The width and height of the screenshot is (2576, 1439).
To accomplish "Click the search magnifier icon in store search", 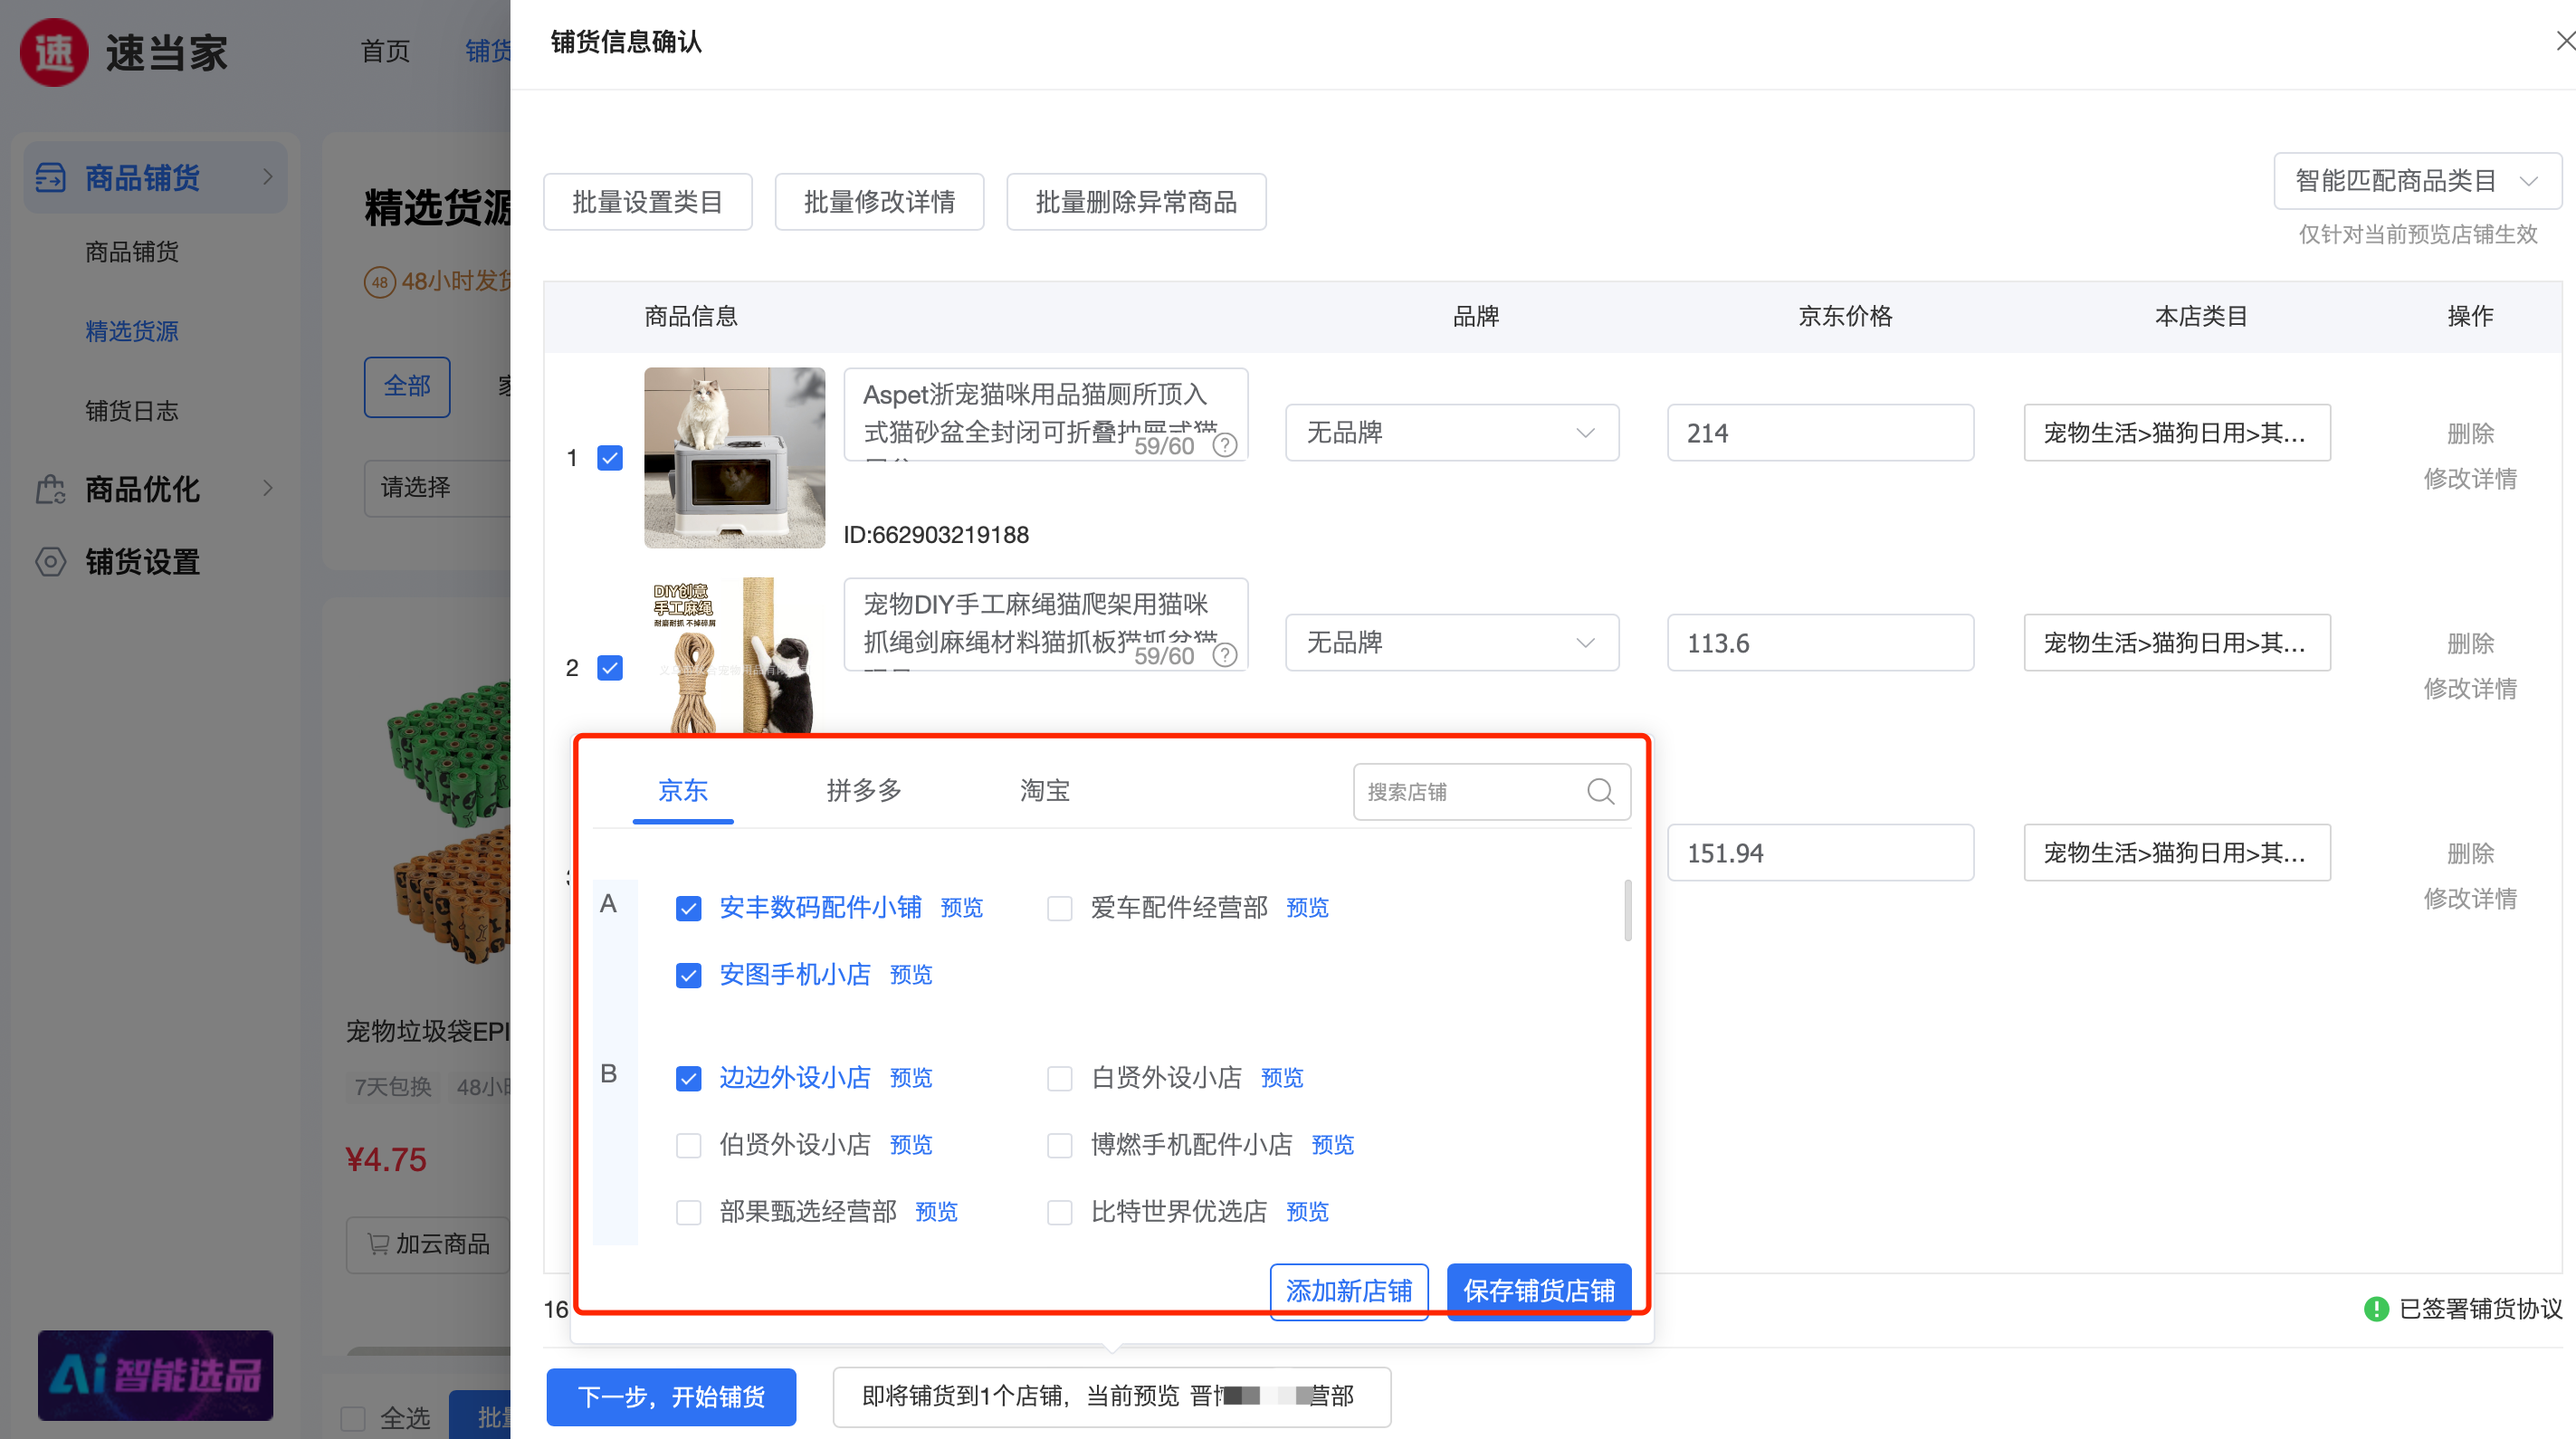I will [x=1600, y=792].
